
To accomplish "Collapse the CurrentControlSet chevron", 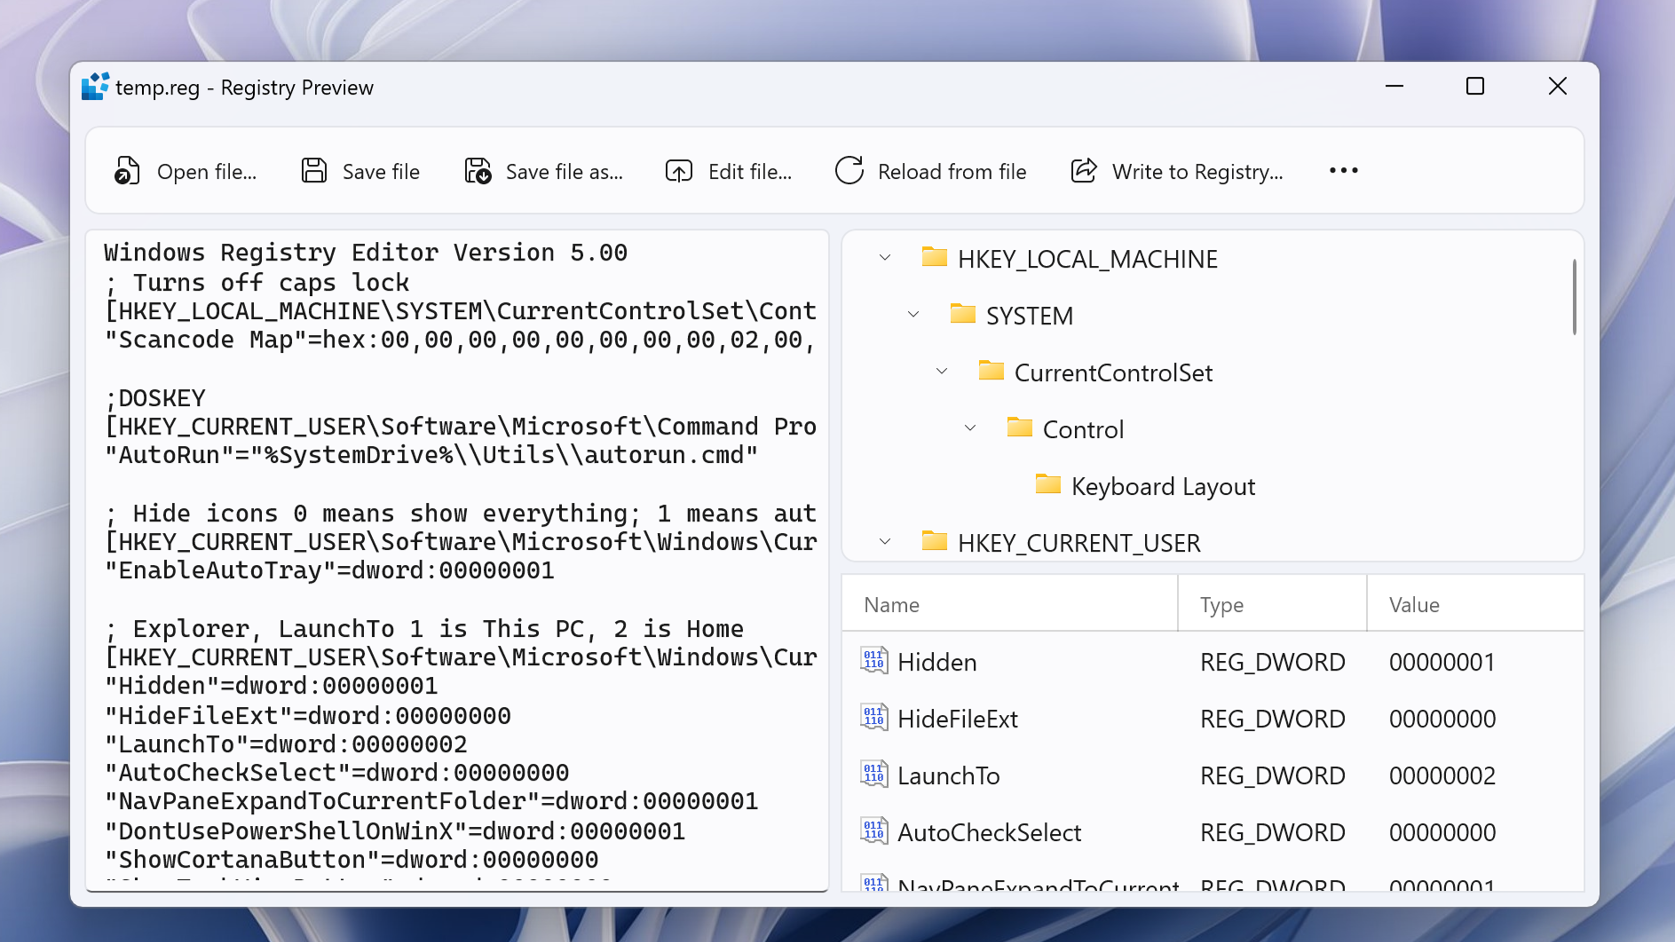I will [942, 372].
